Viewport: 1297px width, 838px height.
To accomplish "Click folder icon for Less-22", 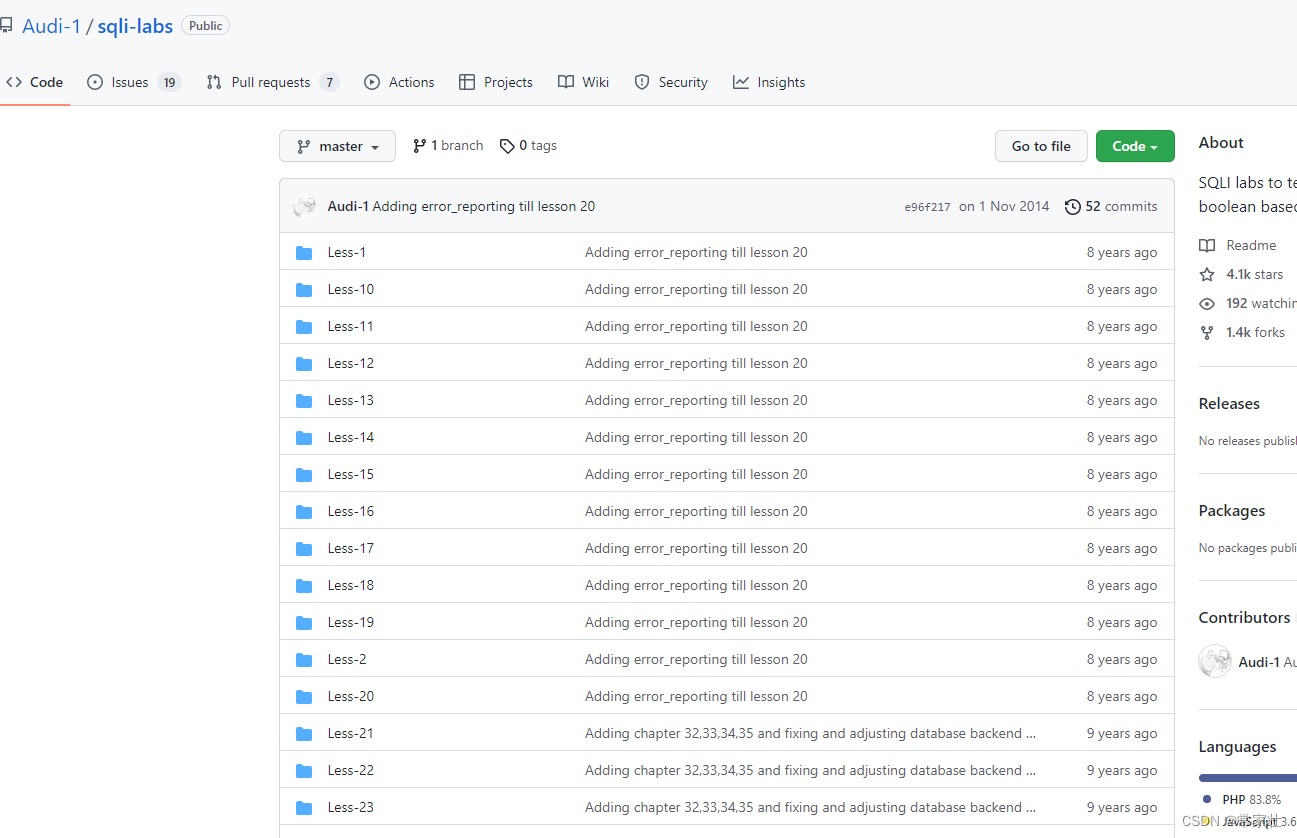I will (x=304, y=771).
